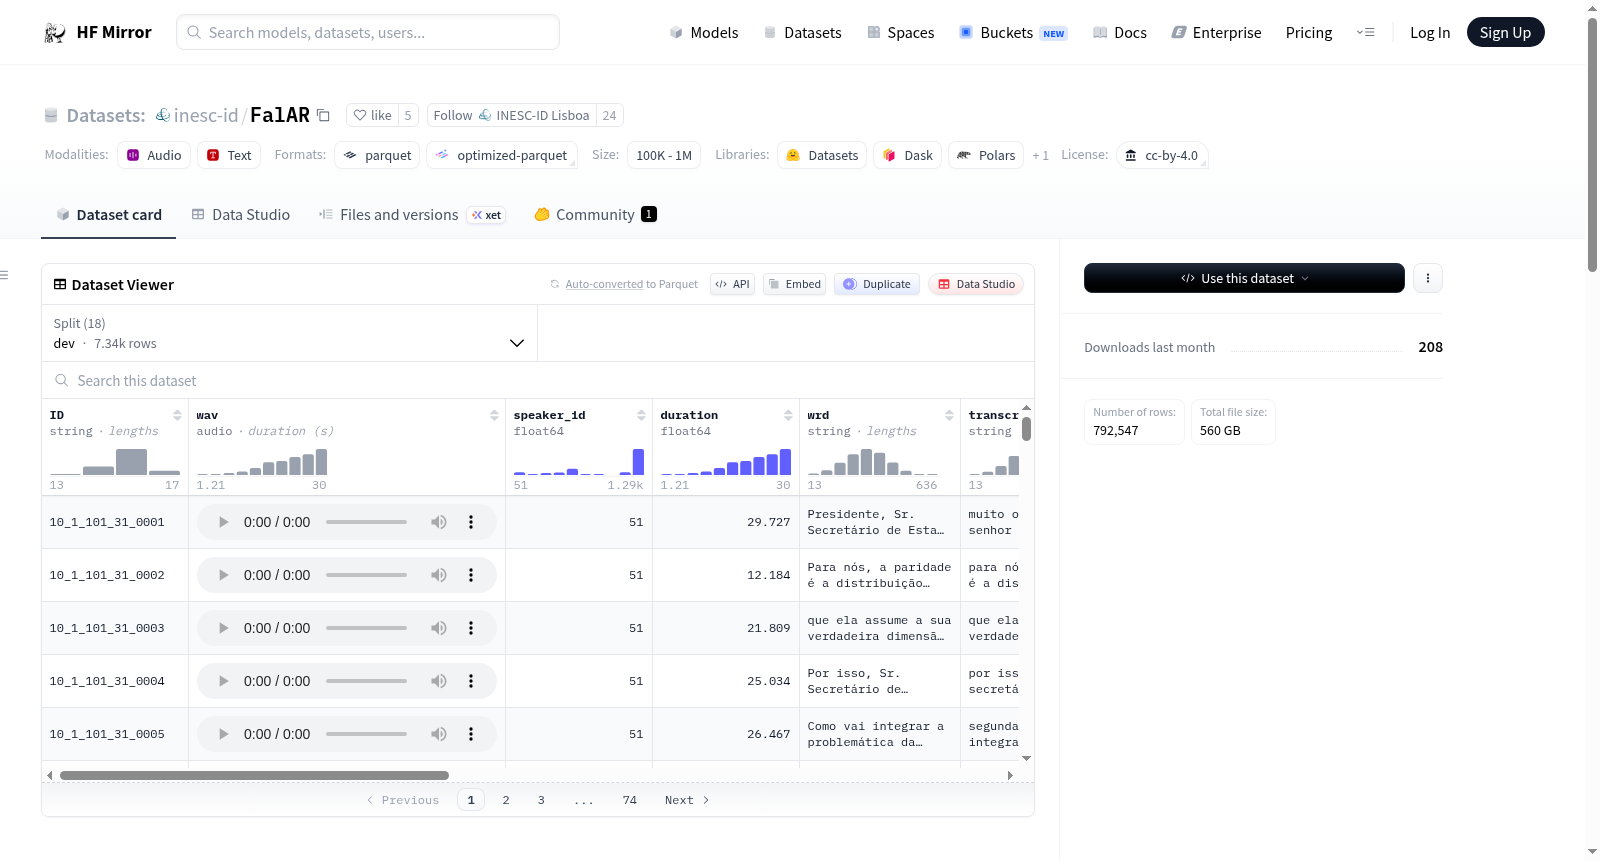This screenshot has width=1600, height=861.
Task: Sort by the duration column
Action: tap(788, 415)
